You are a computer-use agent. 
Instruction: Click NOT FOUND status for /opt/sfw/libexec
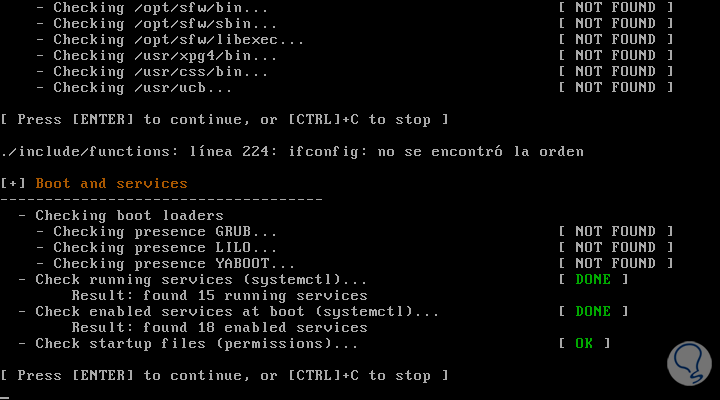click(x=615, y=39)
